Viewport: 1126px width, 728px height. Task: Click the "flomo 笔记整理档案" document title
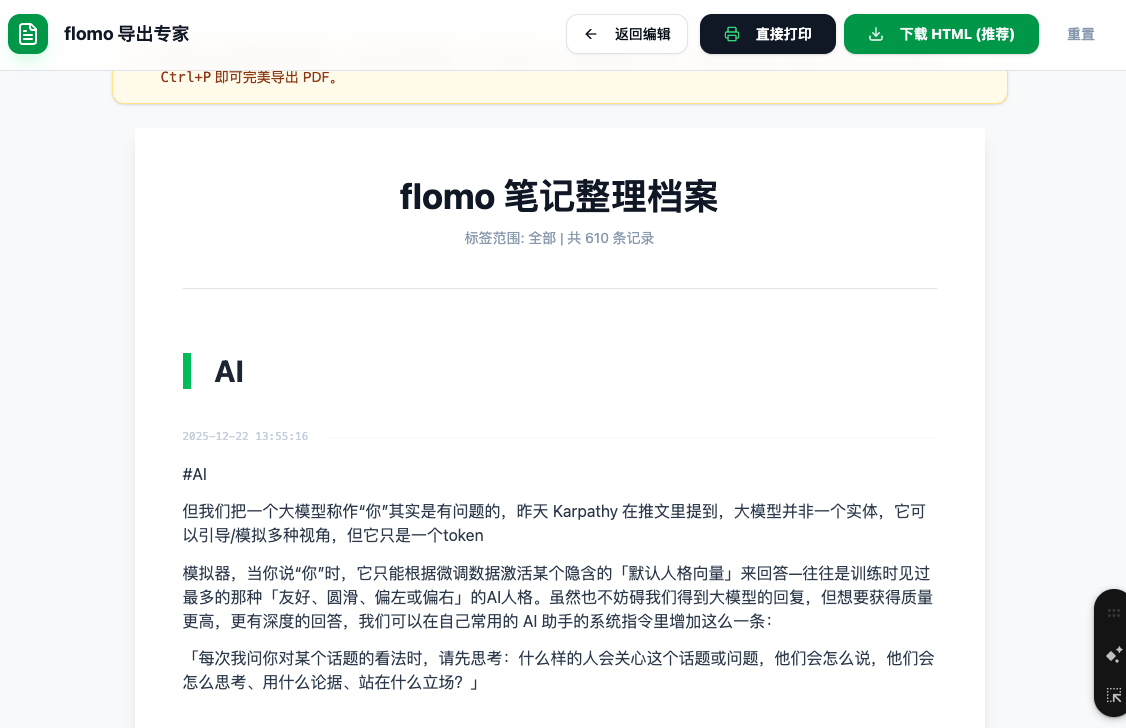pyautogui.click(x=559, y=196)
